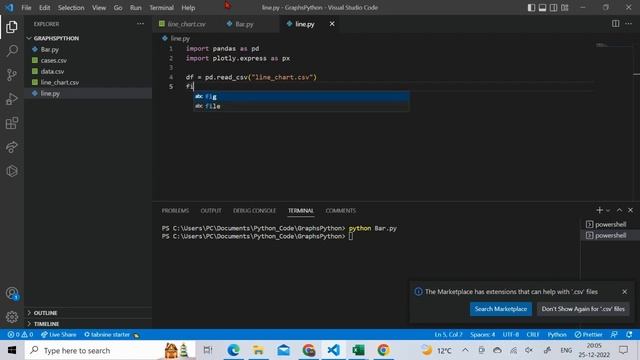Switch to the OUTPUT panel tab
The image size is (640, 360).
point(211,211)
